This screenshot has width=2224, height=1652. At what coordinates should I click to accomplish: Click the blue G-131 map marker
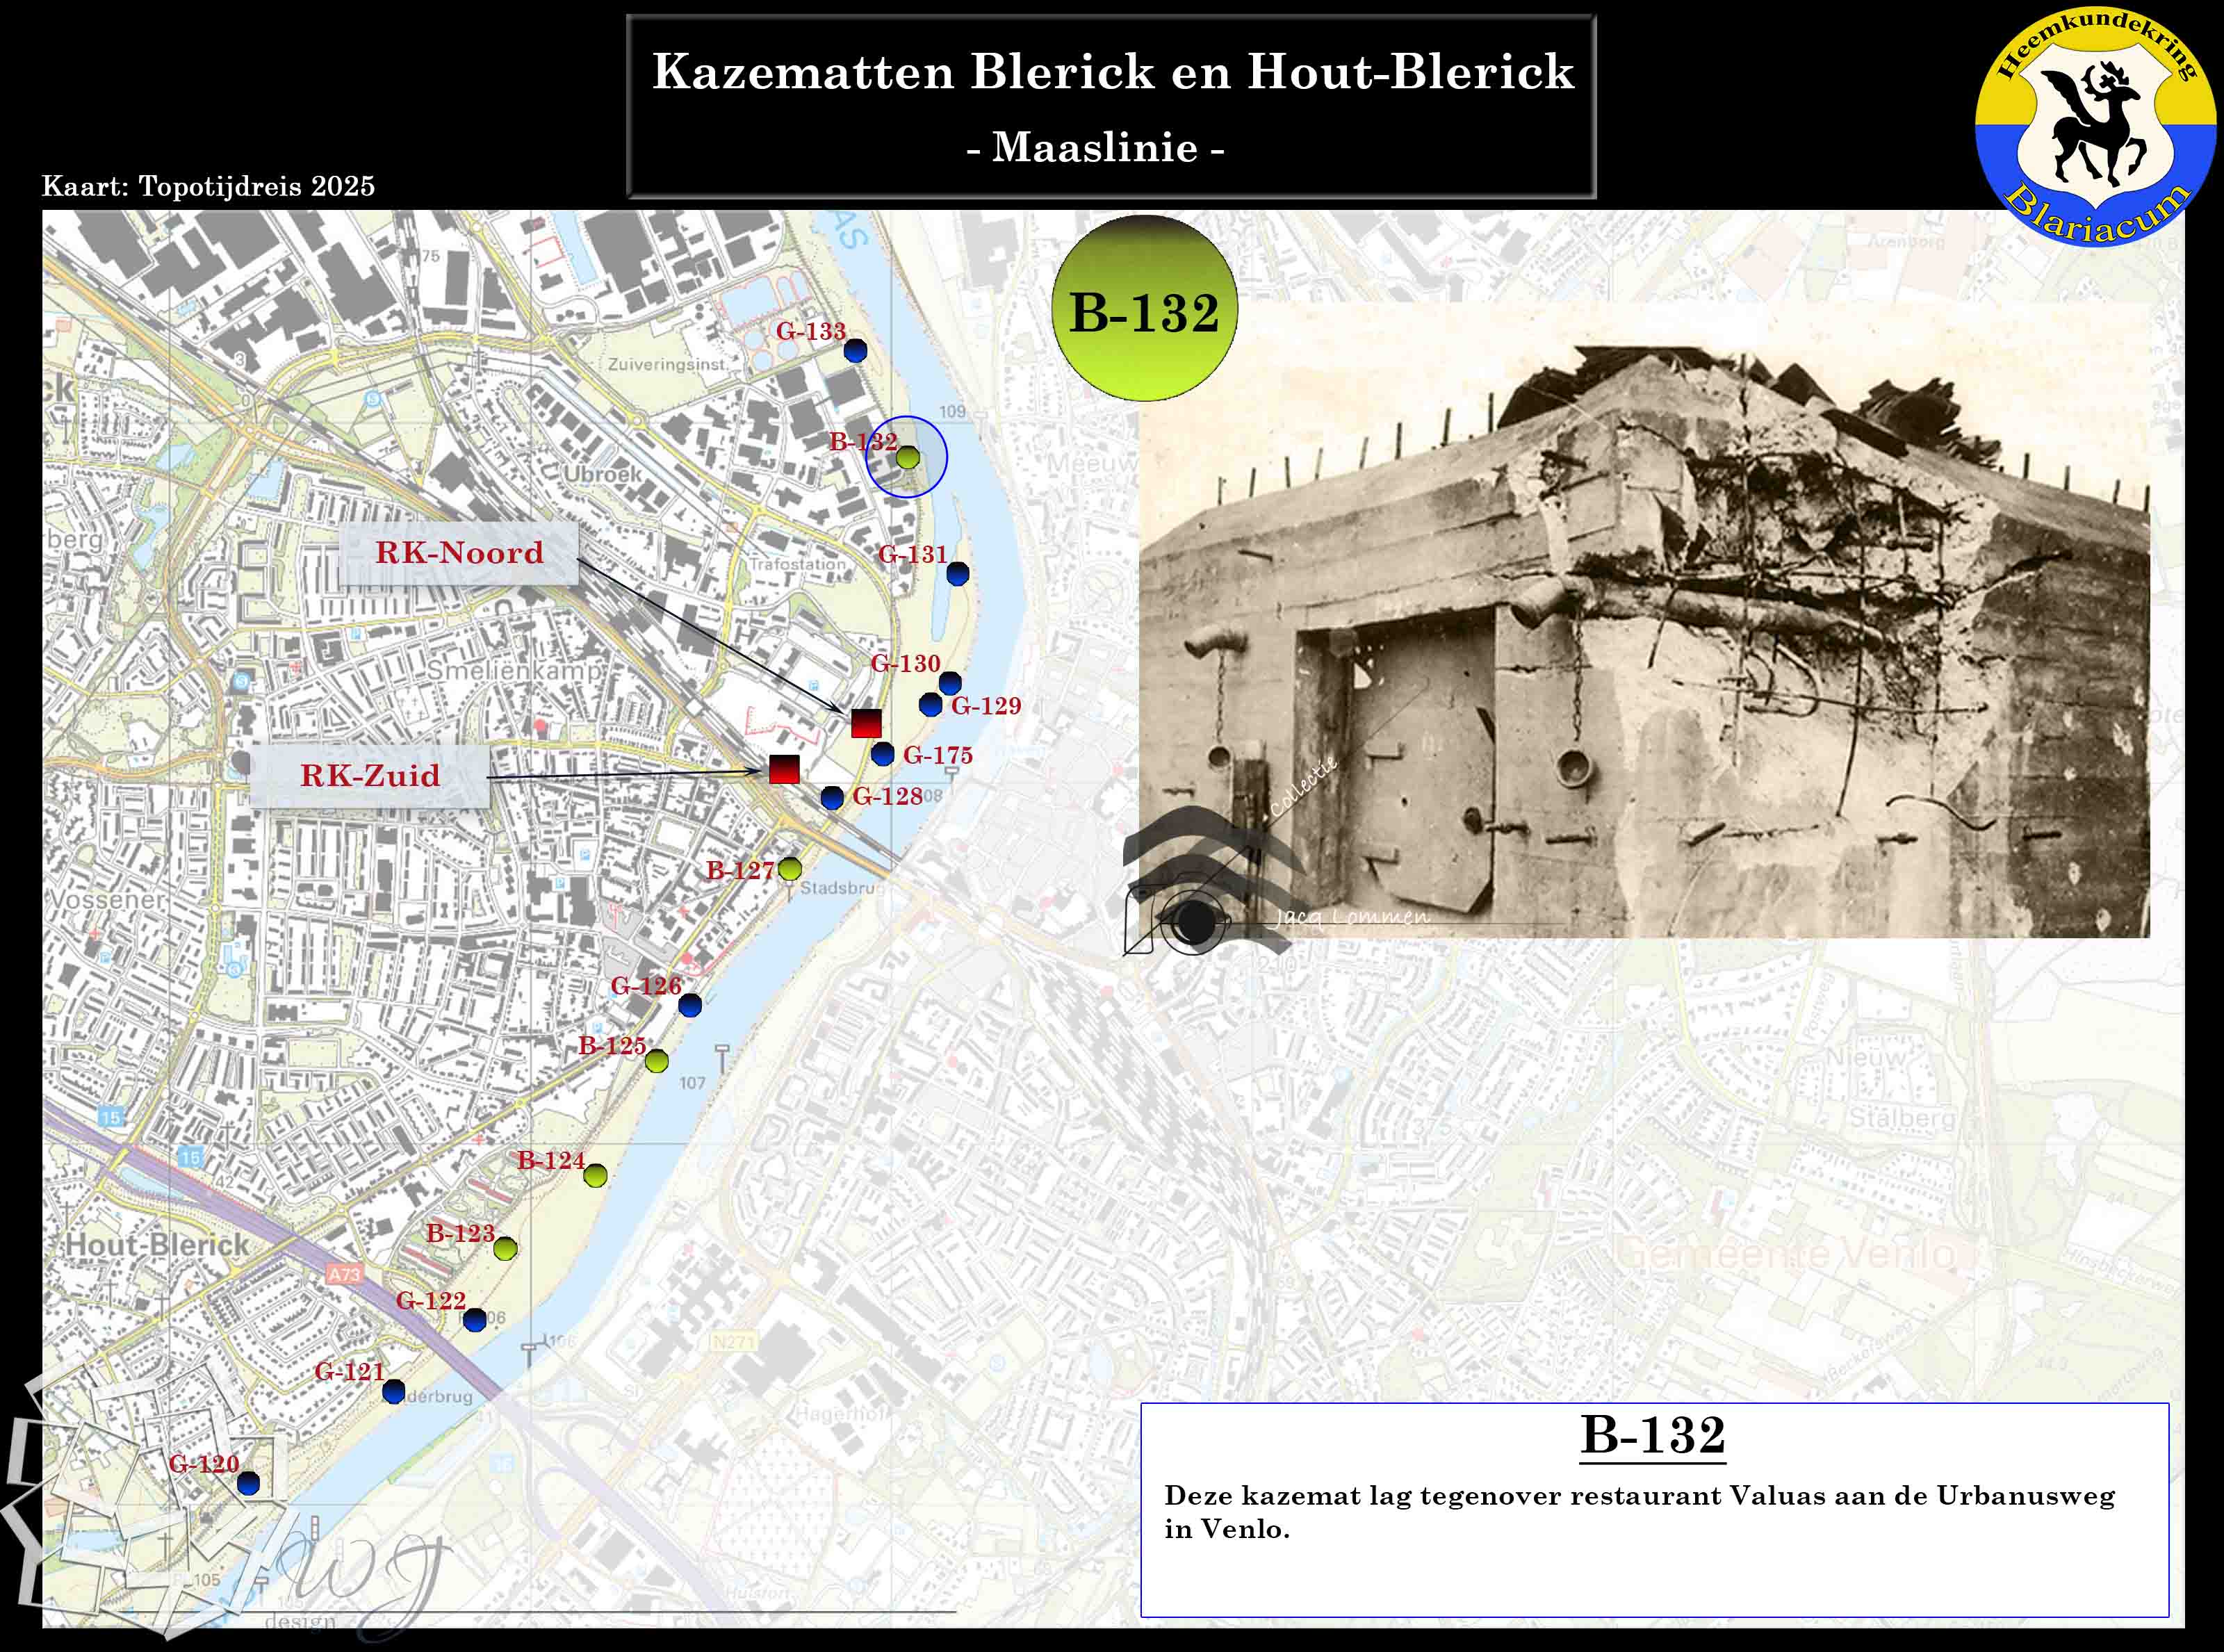tap(957, 574)
